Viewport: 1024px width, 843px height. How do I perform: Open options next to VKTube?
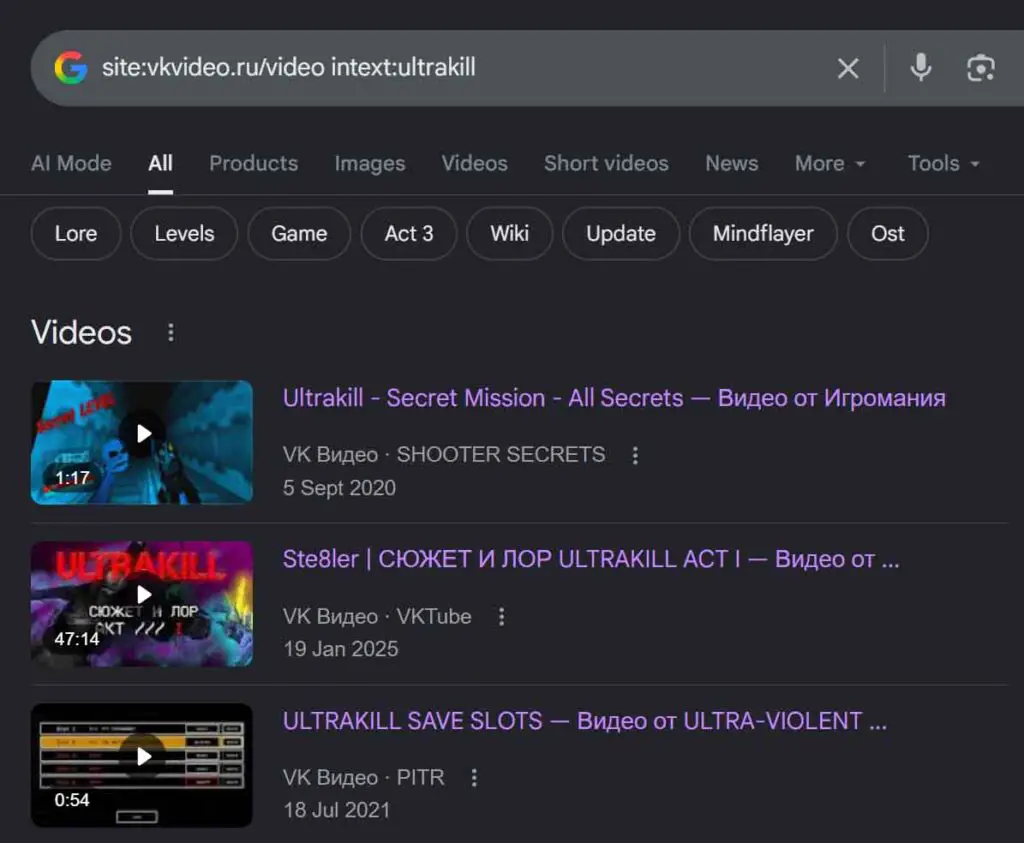tap(501, 616)
